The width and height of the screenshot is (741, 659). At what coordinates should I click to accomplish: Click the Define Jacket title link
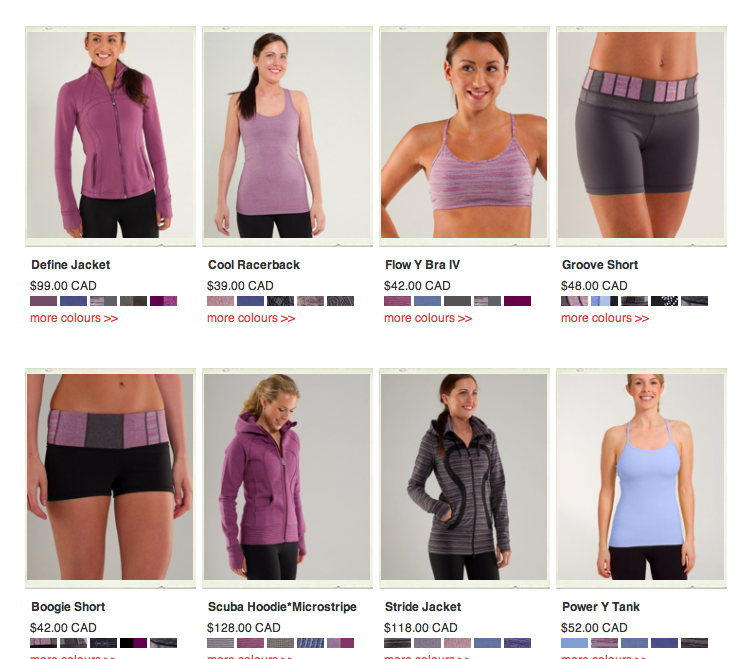(x=70, y=265)
